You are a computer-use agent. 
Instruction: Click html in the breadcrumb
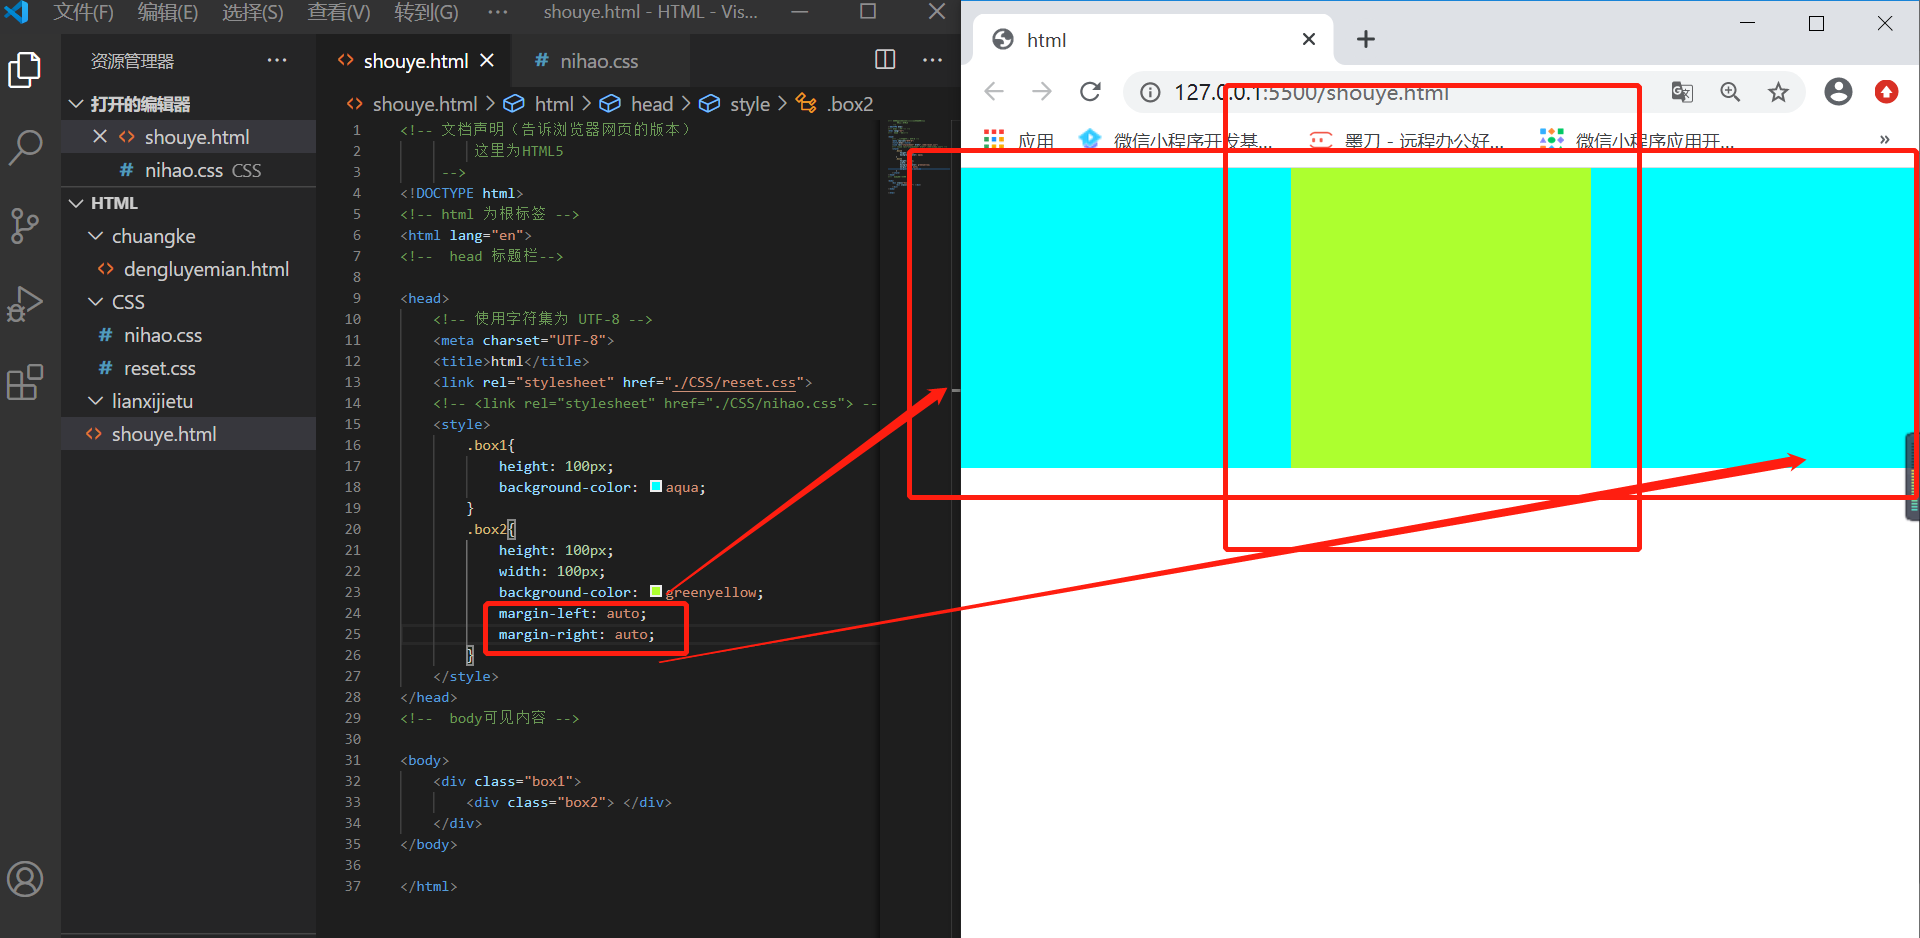tap(553, 104)
